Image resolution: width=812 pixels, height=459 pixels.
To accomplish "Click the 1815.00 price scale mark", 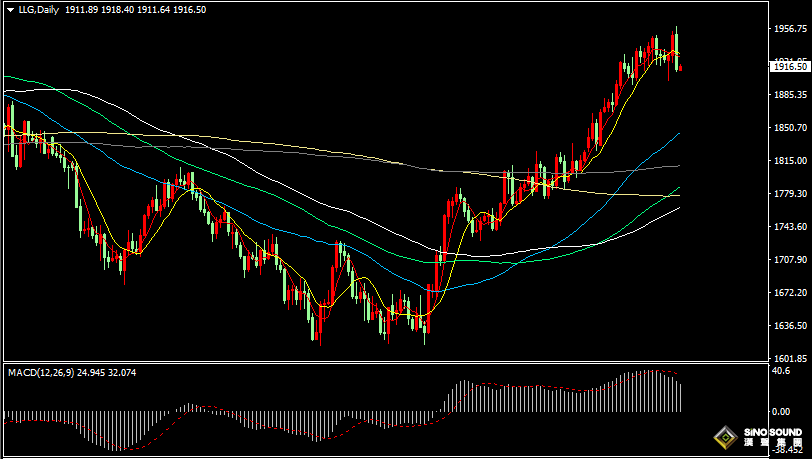I will pos(789,161).
